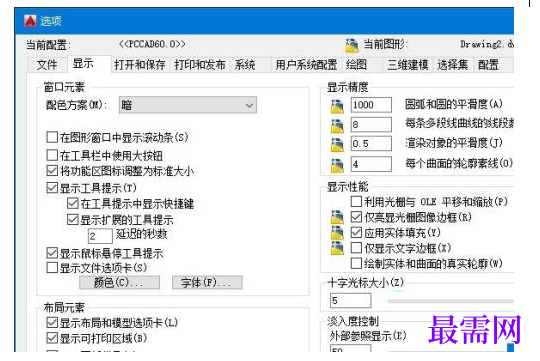
Task: Click drawing icon beside 仅亮显光栅图像边框
Action: (x=337, y=217)
